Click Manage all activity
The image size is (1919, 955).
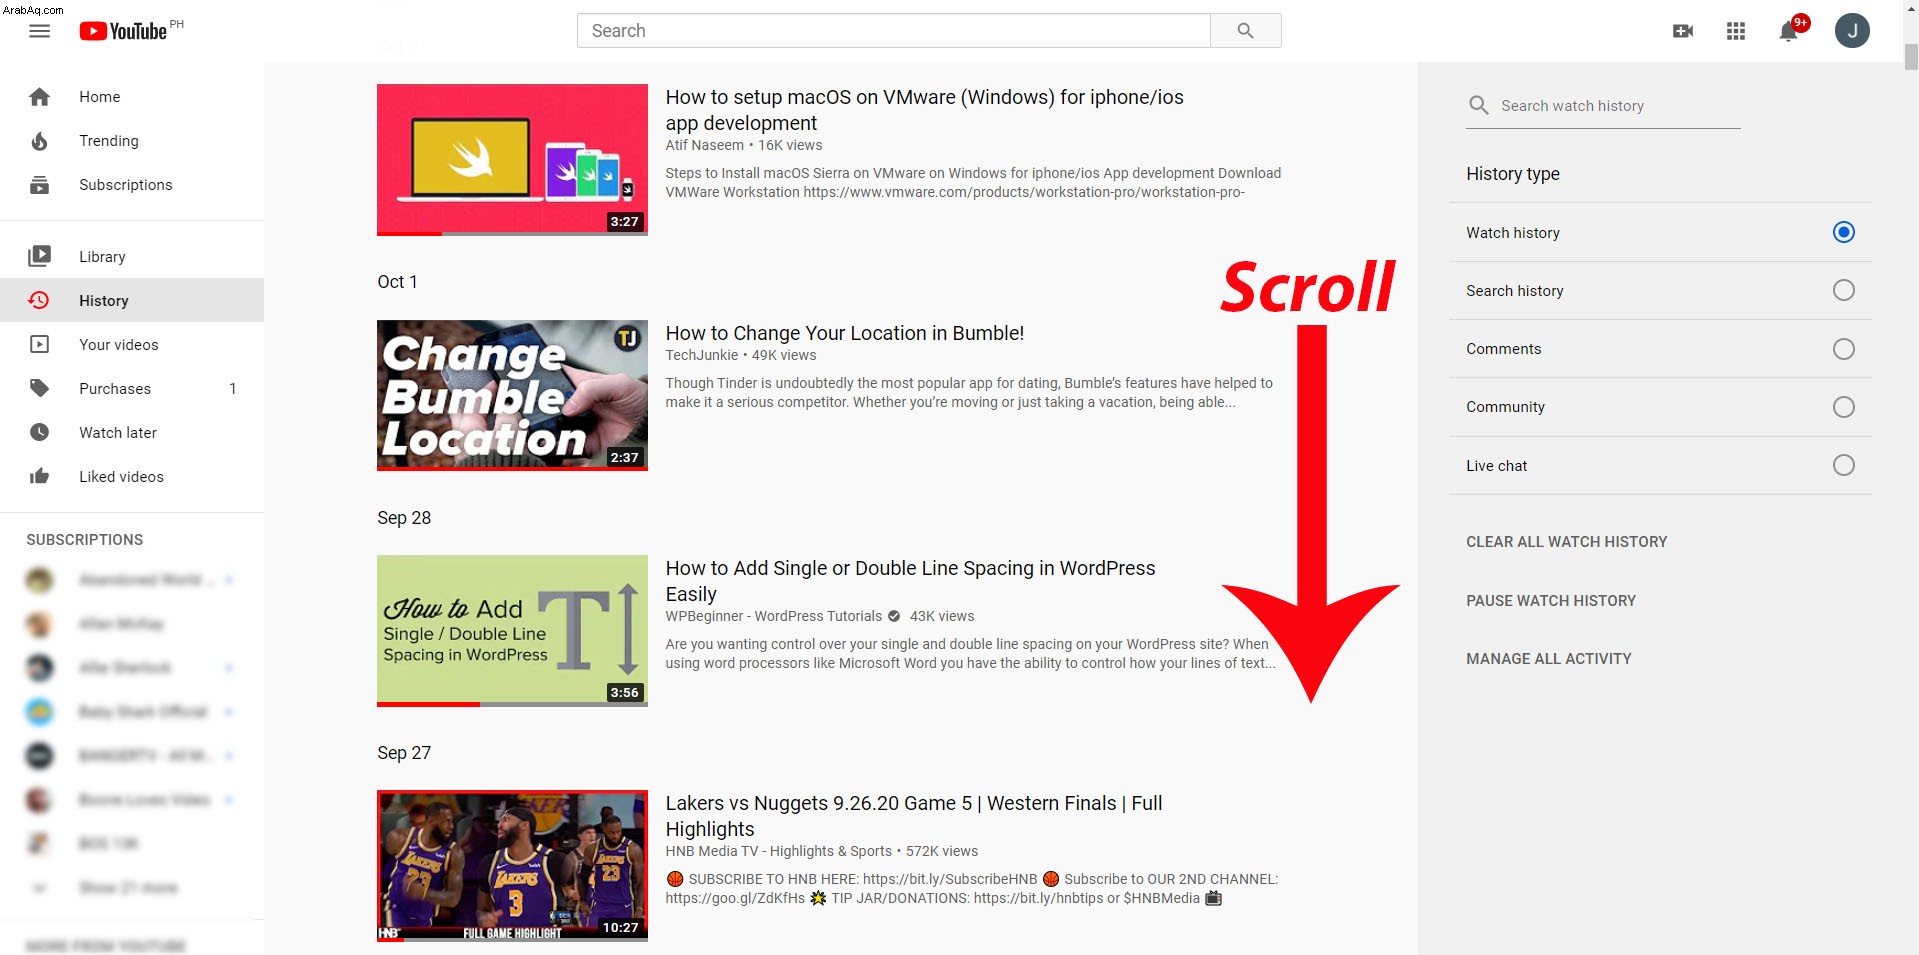coord(1548,659)
